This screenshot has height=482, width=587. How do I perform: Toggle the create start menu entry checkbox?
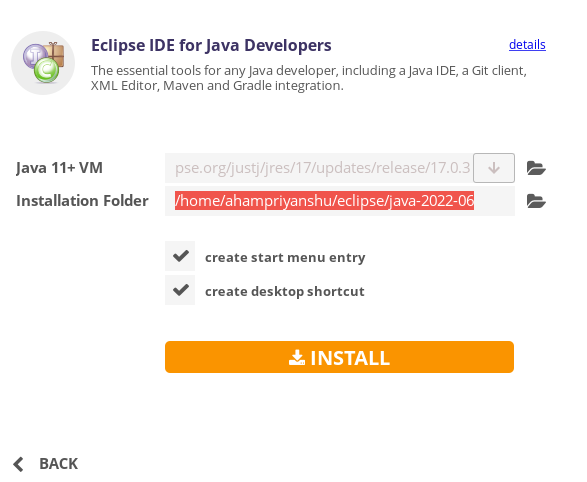(x=180, y=256)
